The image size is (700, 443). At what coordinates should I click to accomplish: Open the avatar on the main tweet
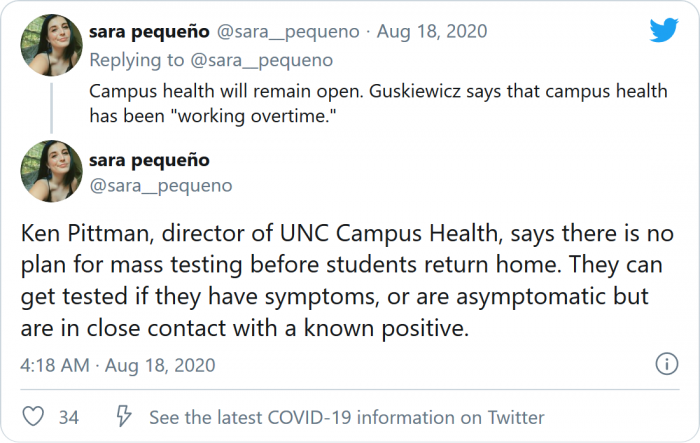click(x=45, y=170)
